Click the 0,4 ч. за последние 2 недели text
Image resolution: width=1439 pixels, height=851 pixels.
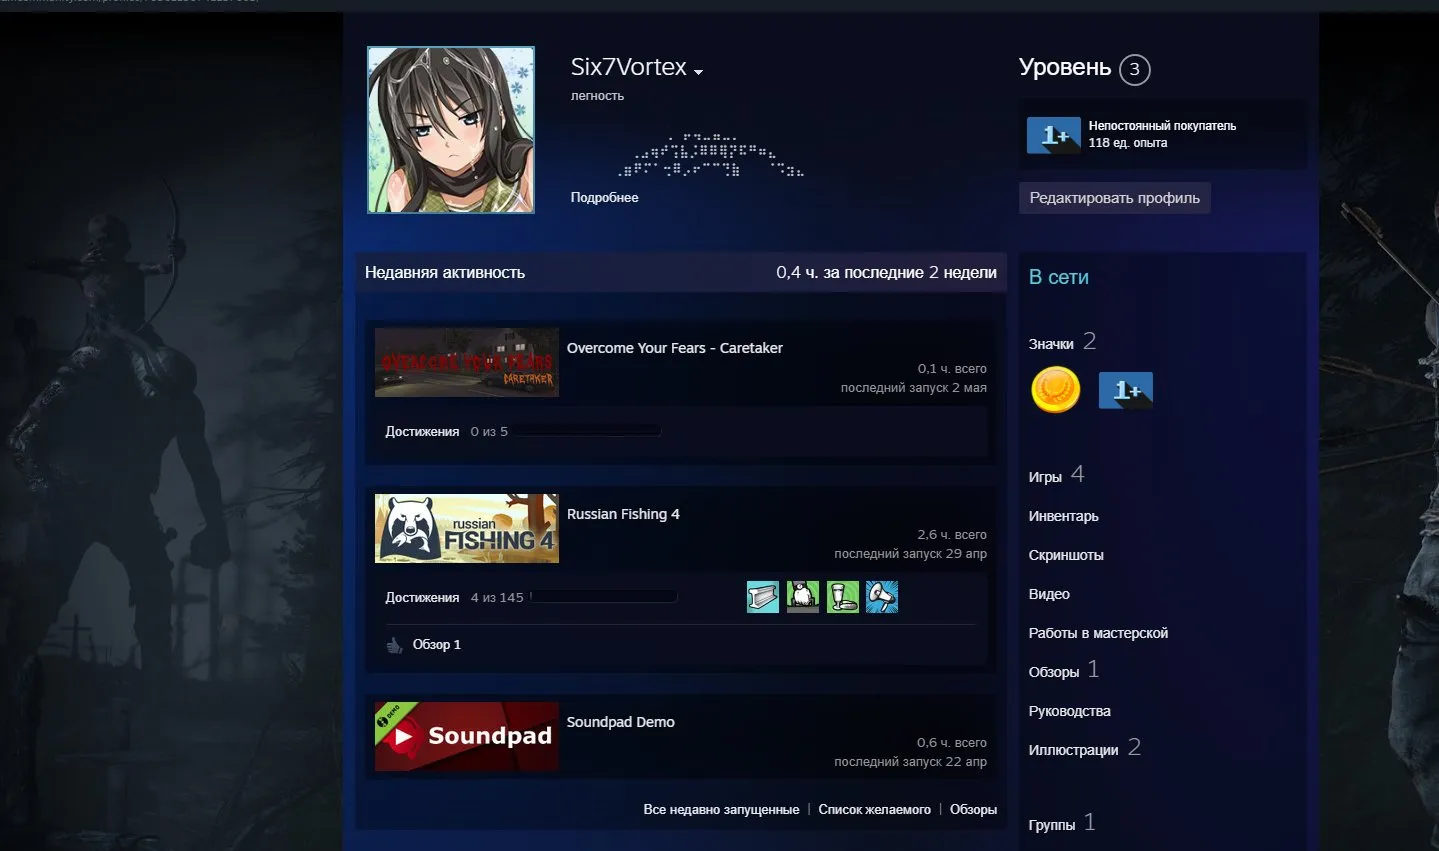click(886, 272)
